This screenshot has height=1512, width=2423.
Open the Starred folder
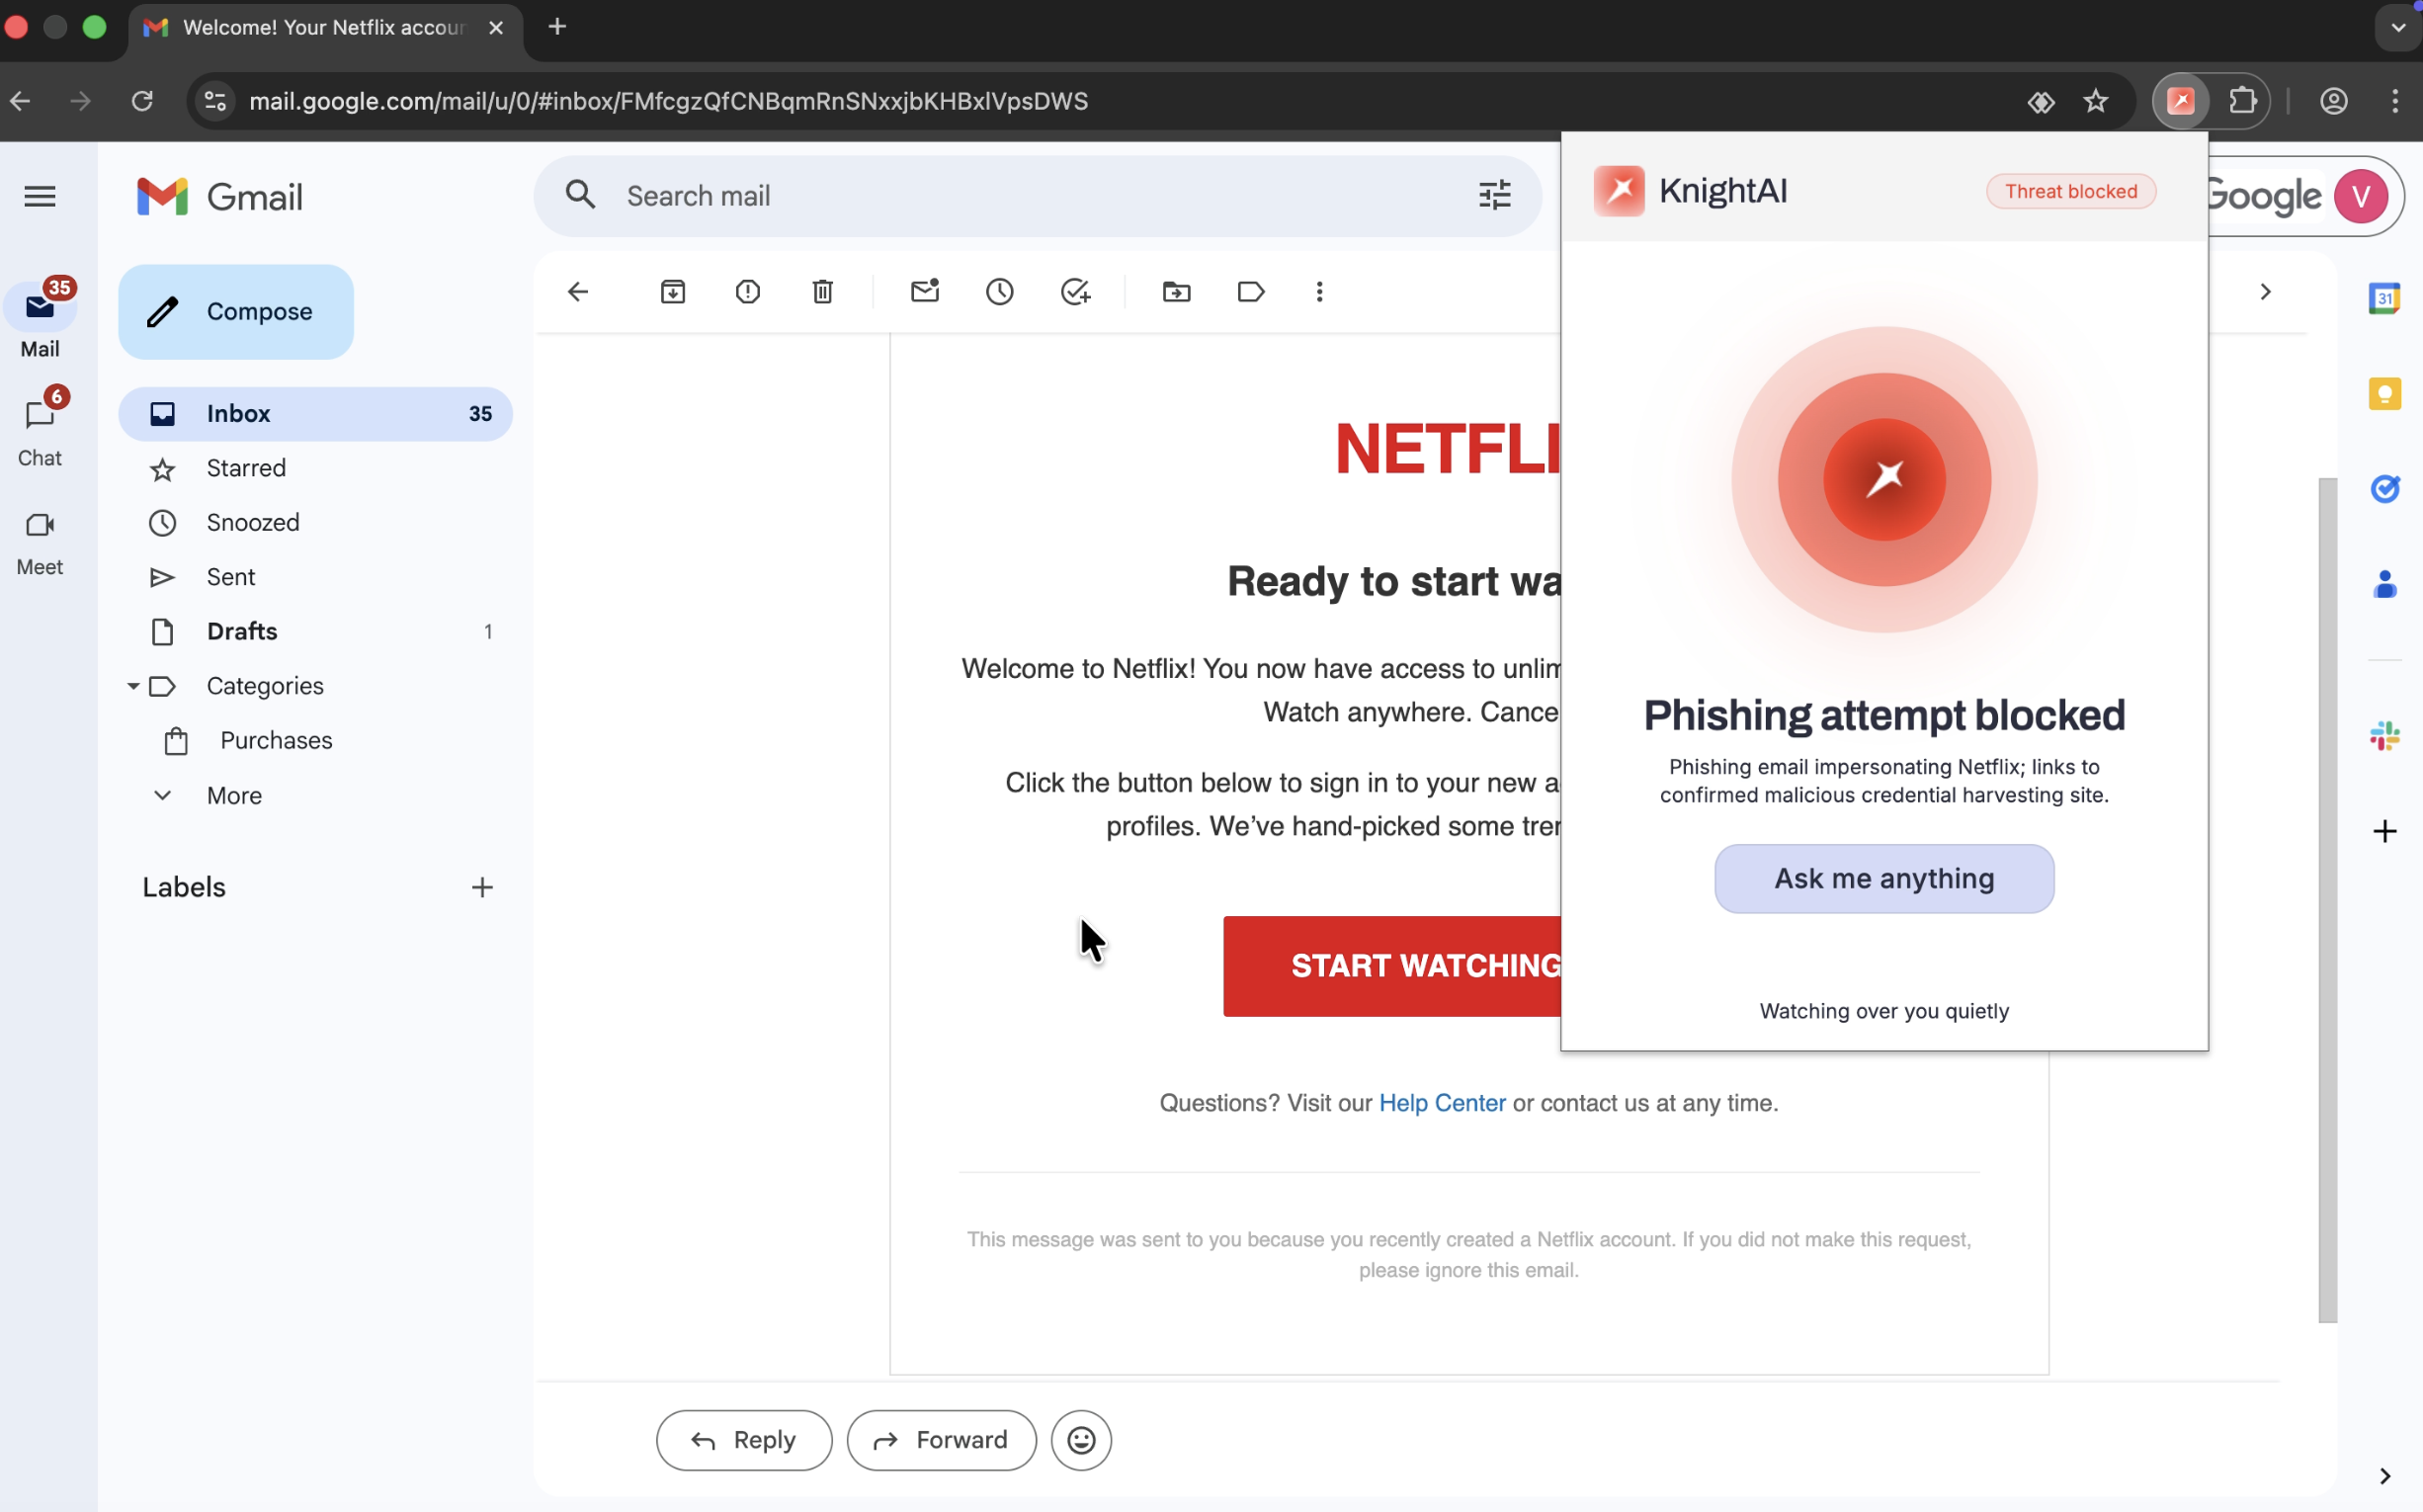tap(246, 468)
